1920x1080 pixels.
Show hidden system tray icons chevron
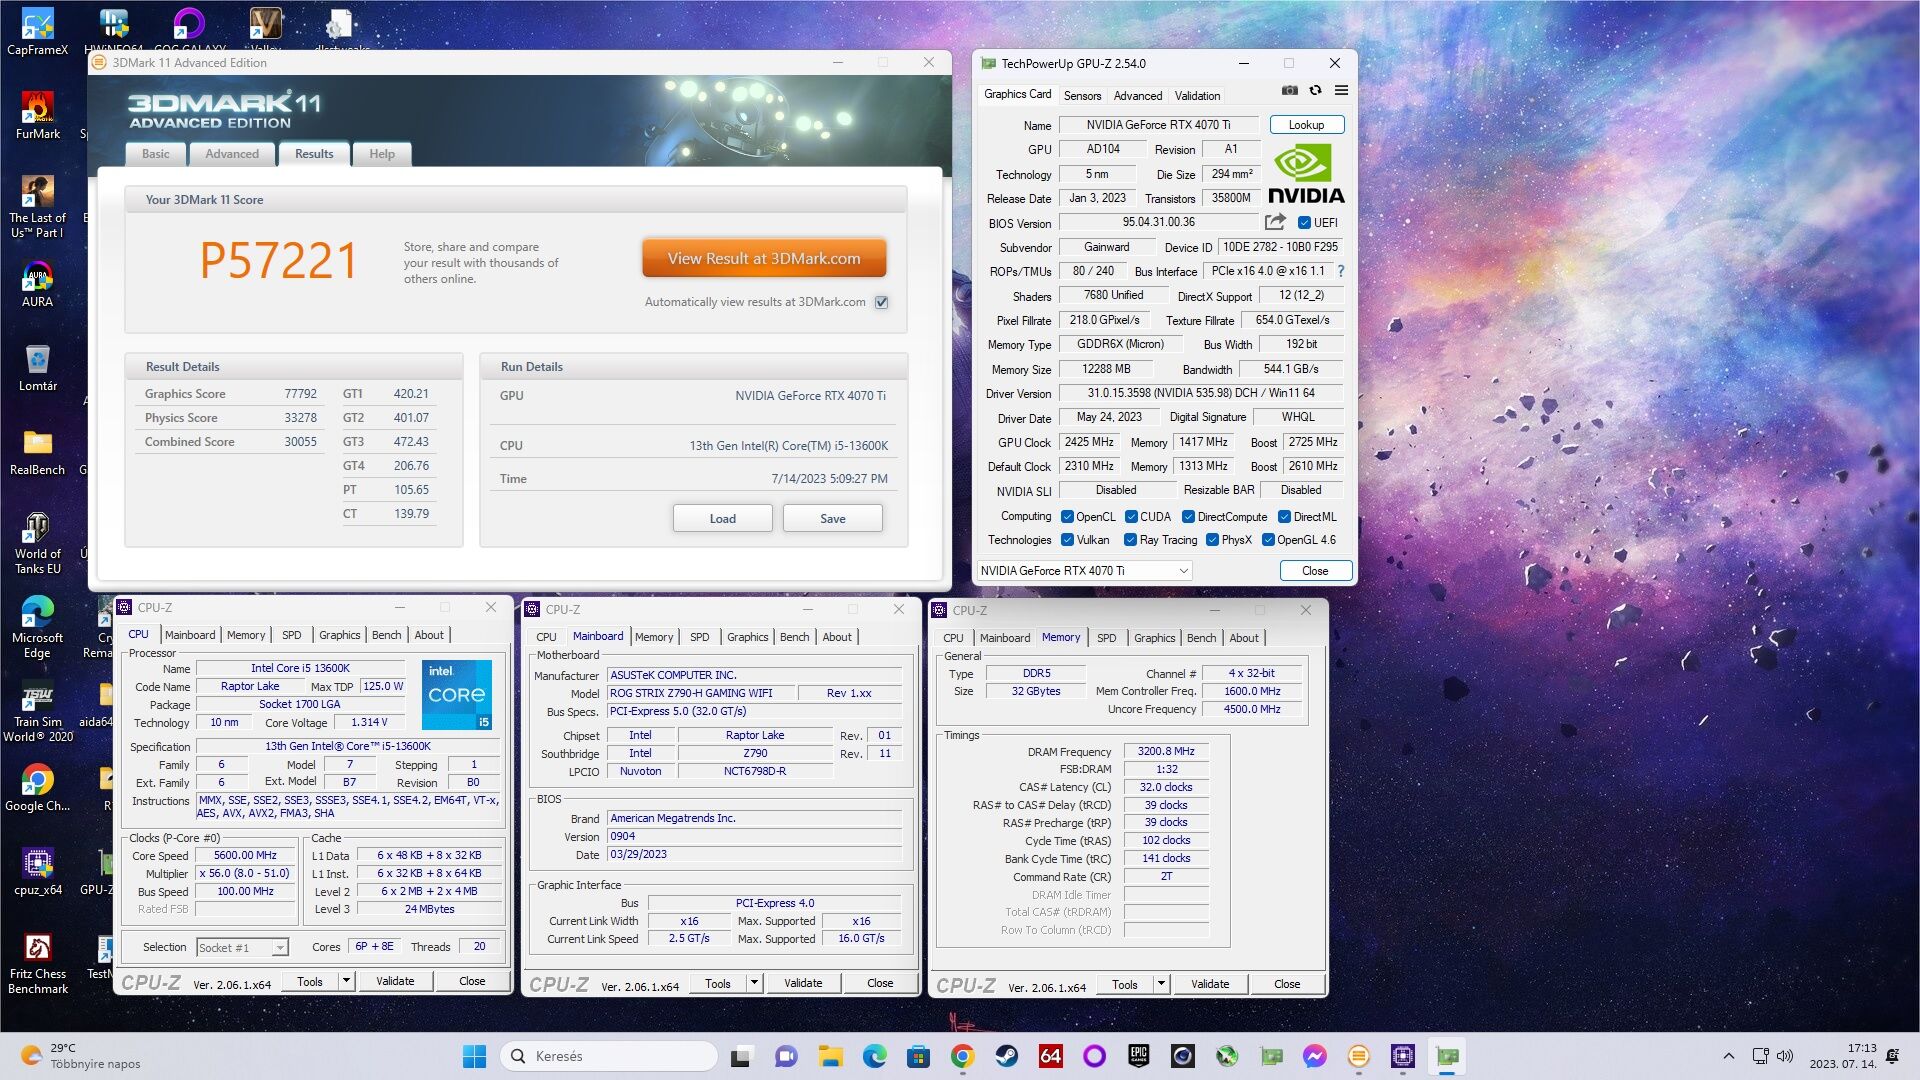(1728, 1056)
